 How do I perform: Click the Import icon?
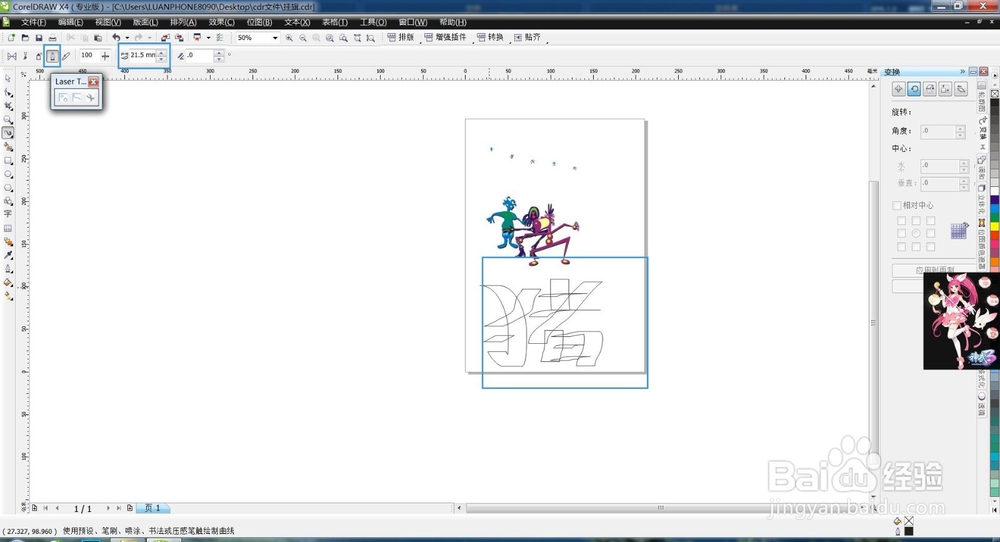pyautogui.click(x=165, y=38)
